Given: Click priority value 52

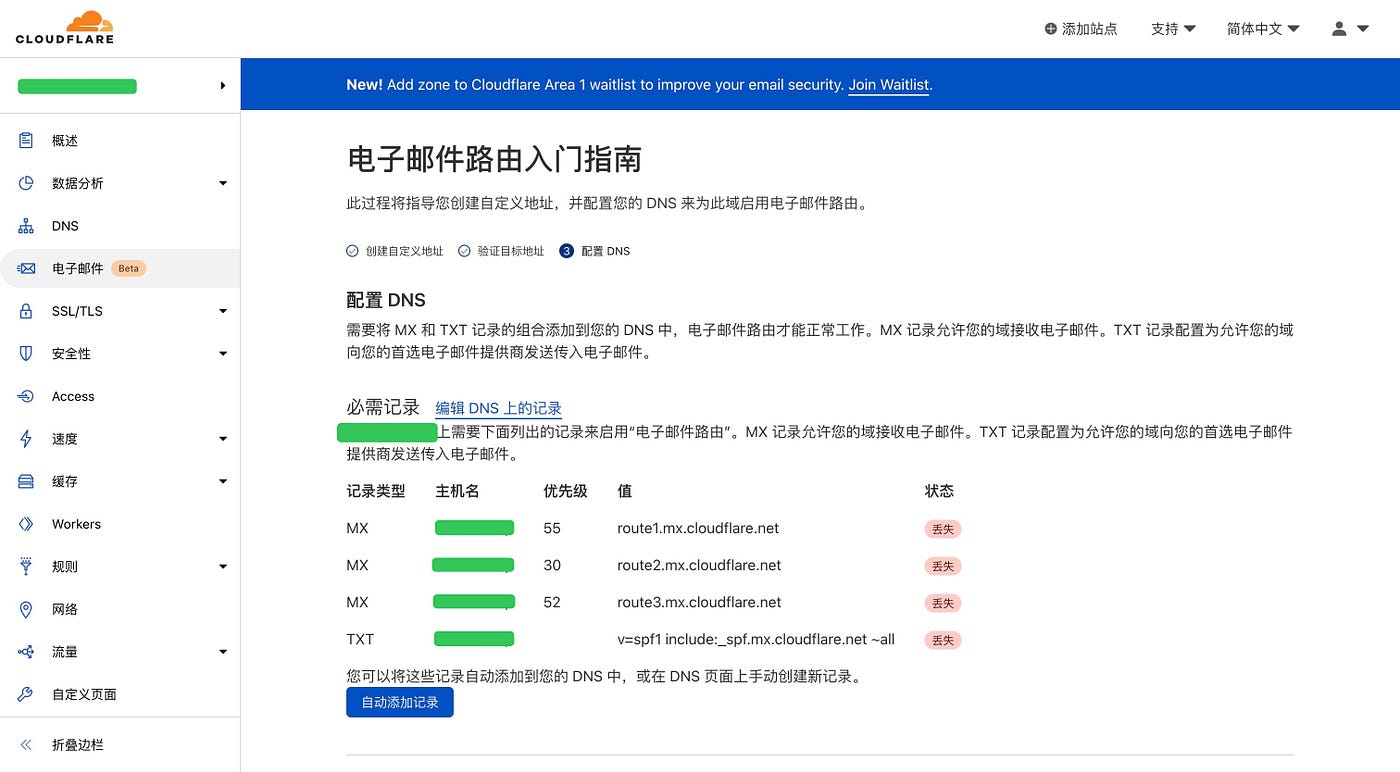Looking at the screenshot, I should [552, 602].
